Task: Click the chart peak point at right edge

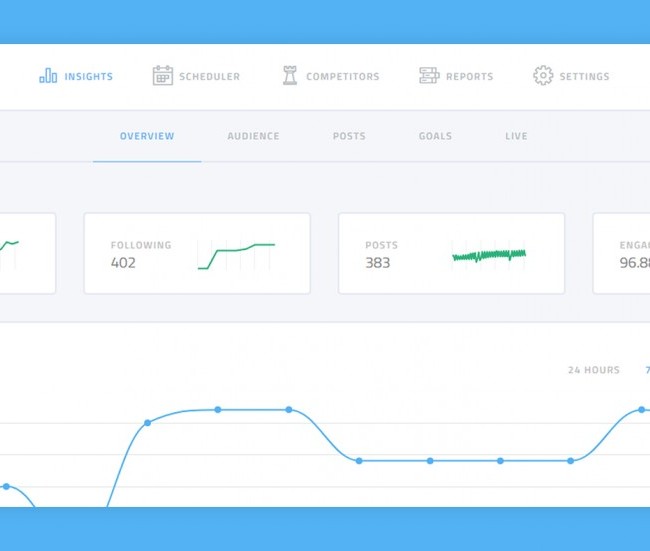Action: click(x=642, y=410)
